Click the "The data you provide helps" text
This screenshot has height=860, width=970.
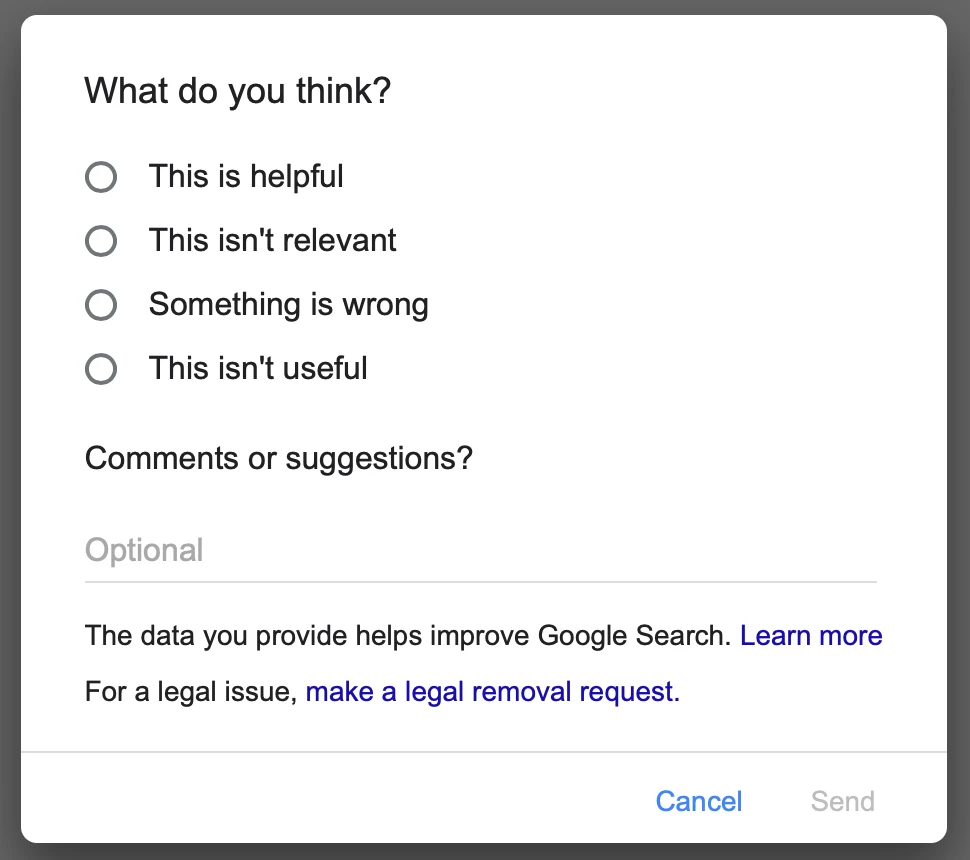(253, 635)
